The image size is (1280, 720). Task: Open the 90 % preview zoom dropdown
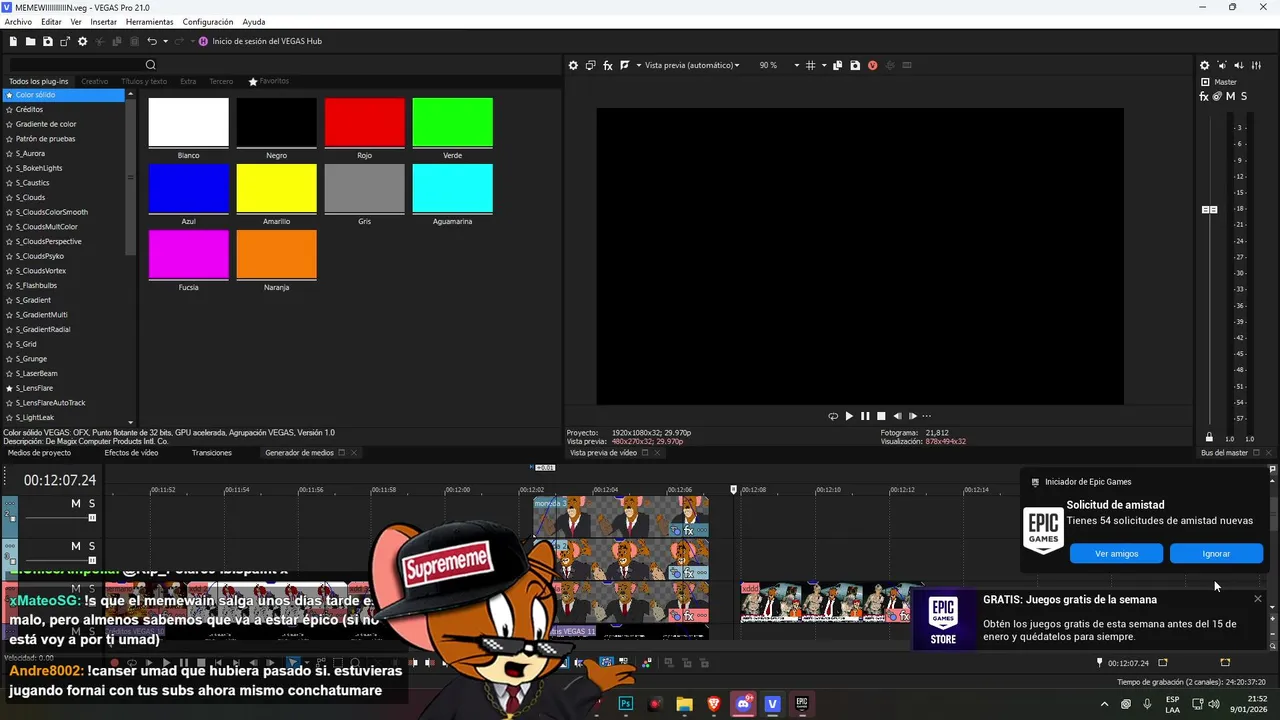point(780,65)
